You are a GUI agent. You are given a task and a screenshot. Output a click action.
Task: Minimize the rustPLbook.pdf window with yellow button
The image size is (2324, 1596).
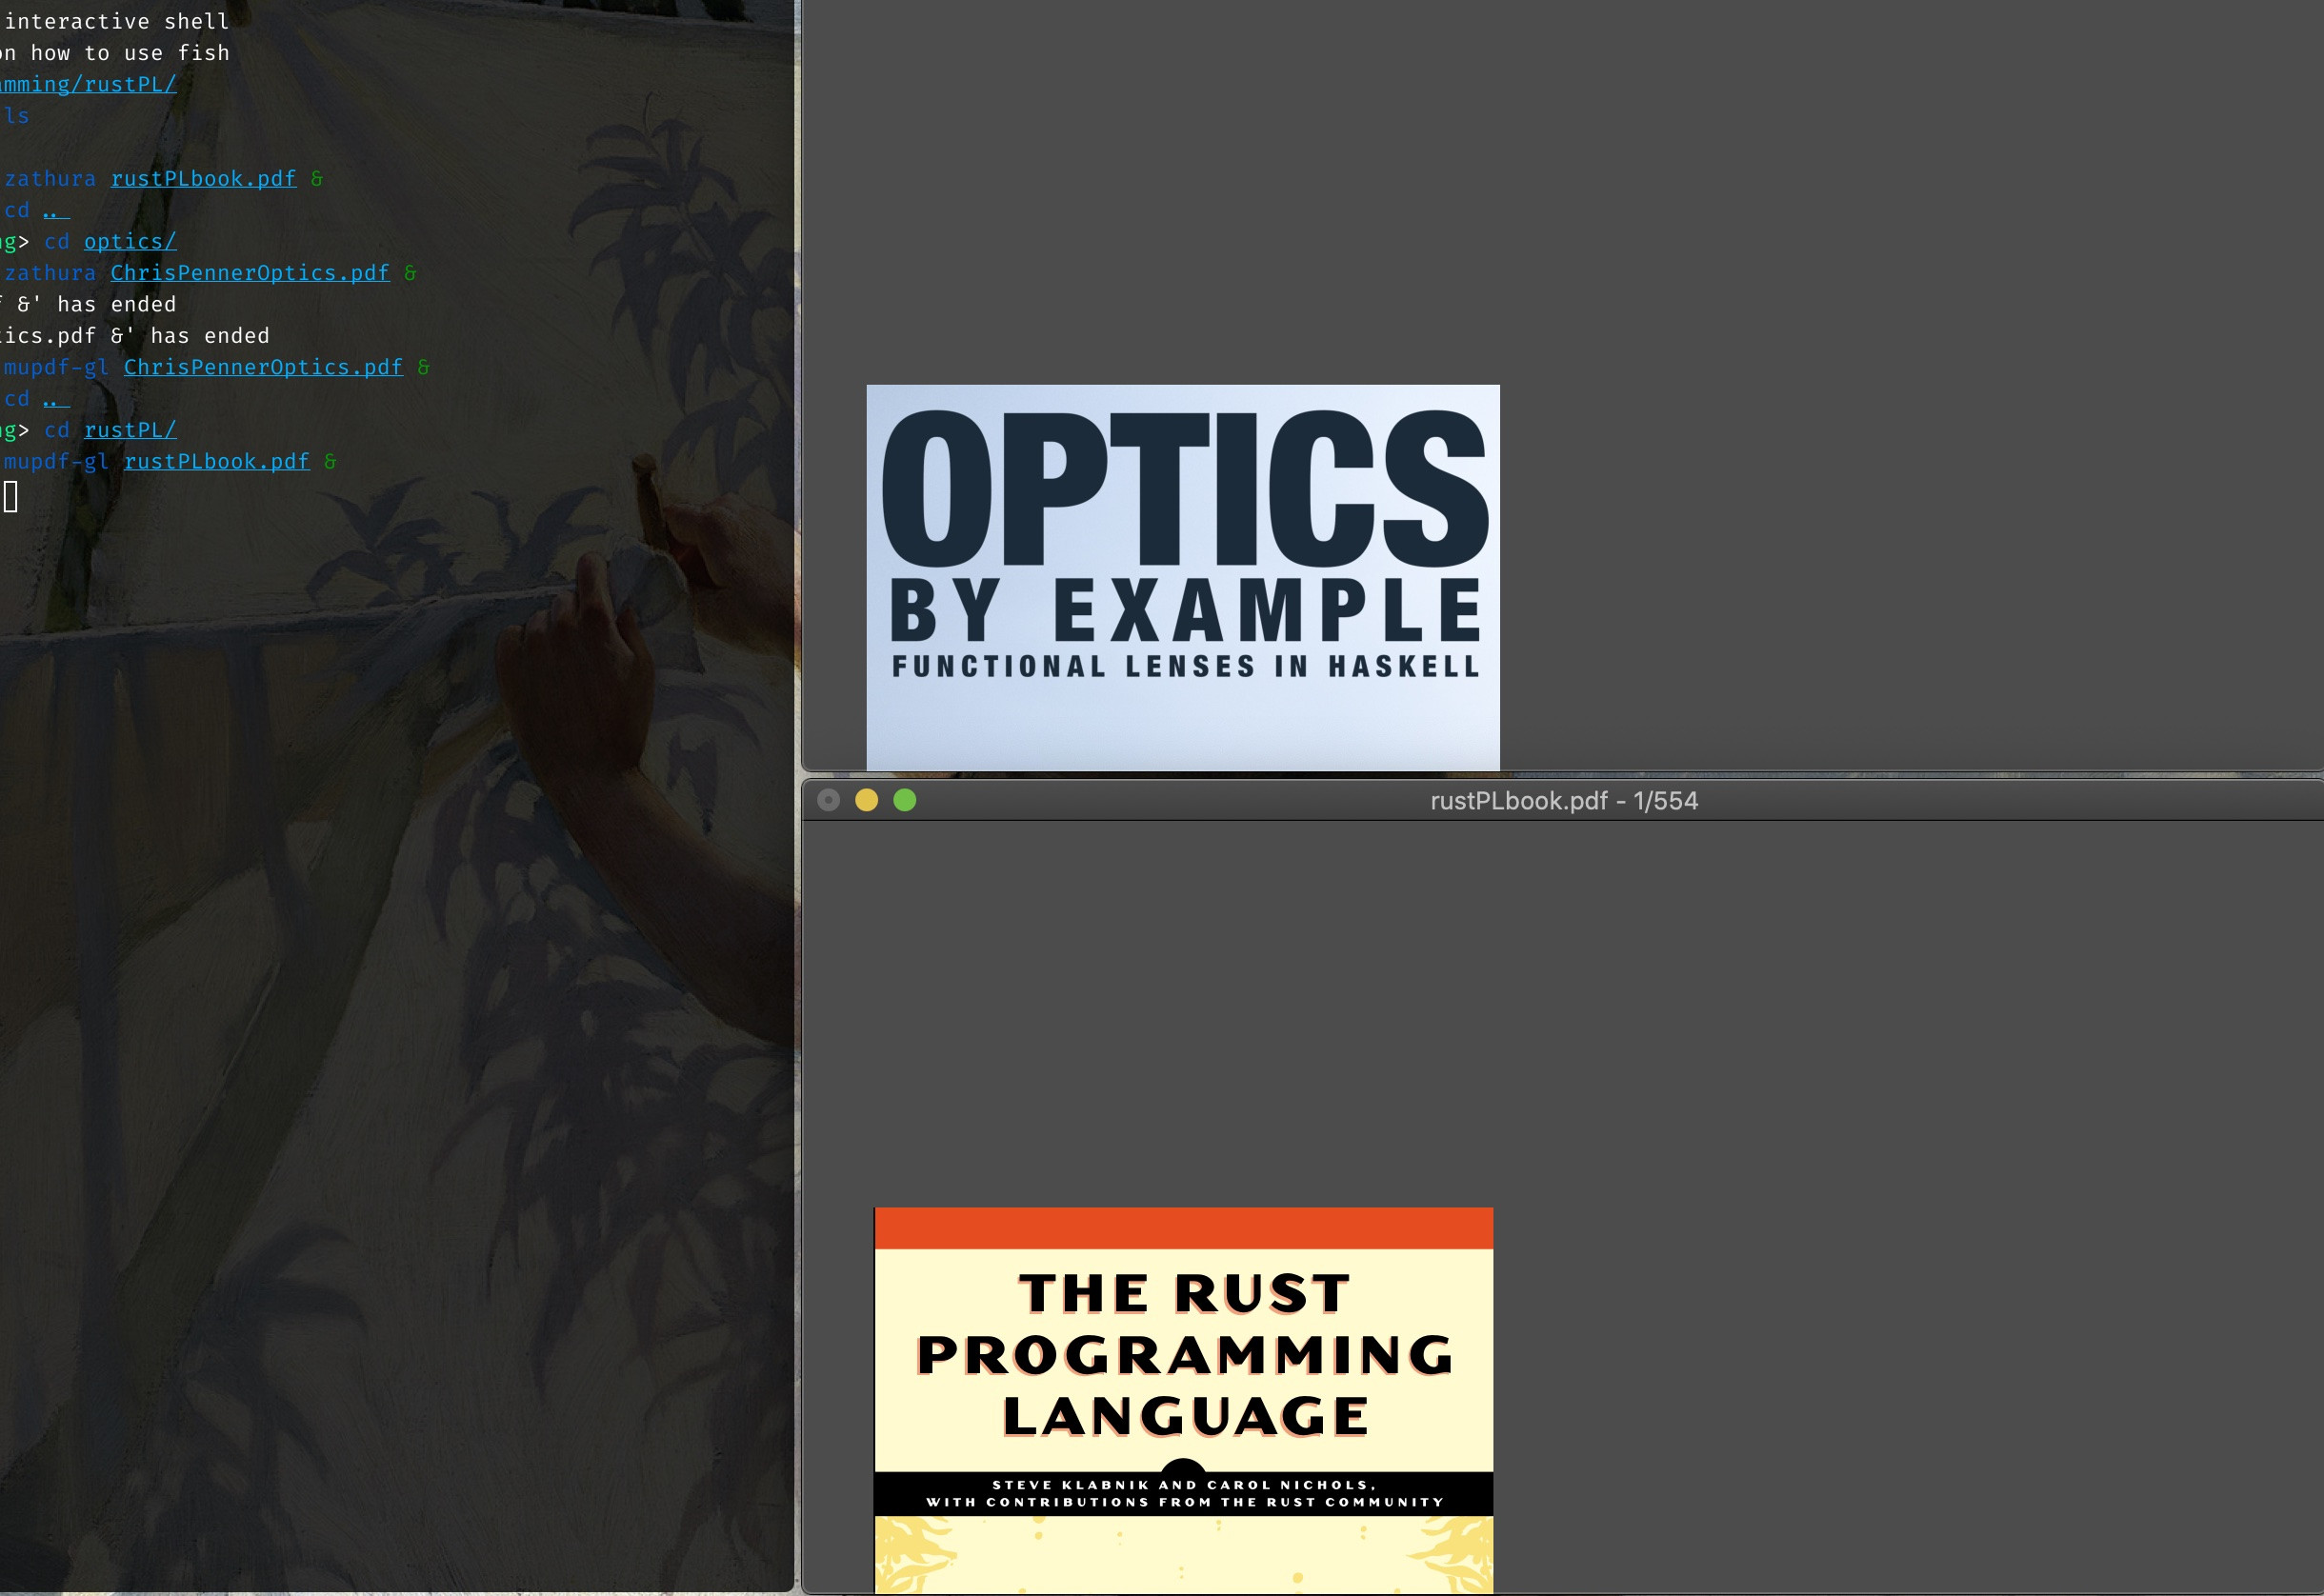point(866,800)
